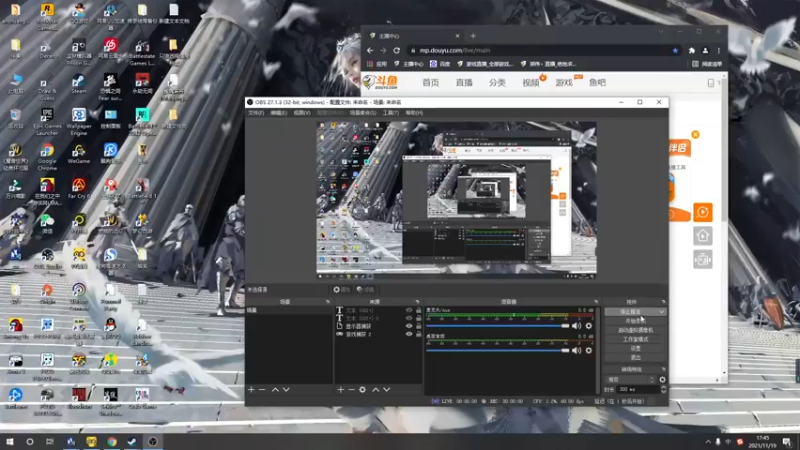Screen dimensions: 800x450
Task: Open source properties gear under sources list
Action: click(362, 389)
